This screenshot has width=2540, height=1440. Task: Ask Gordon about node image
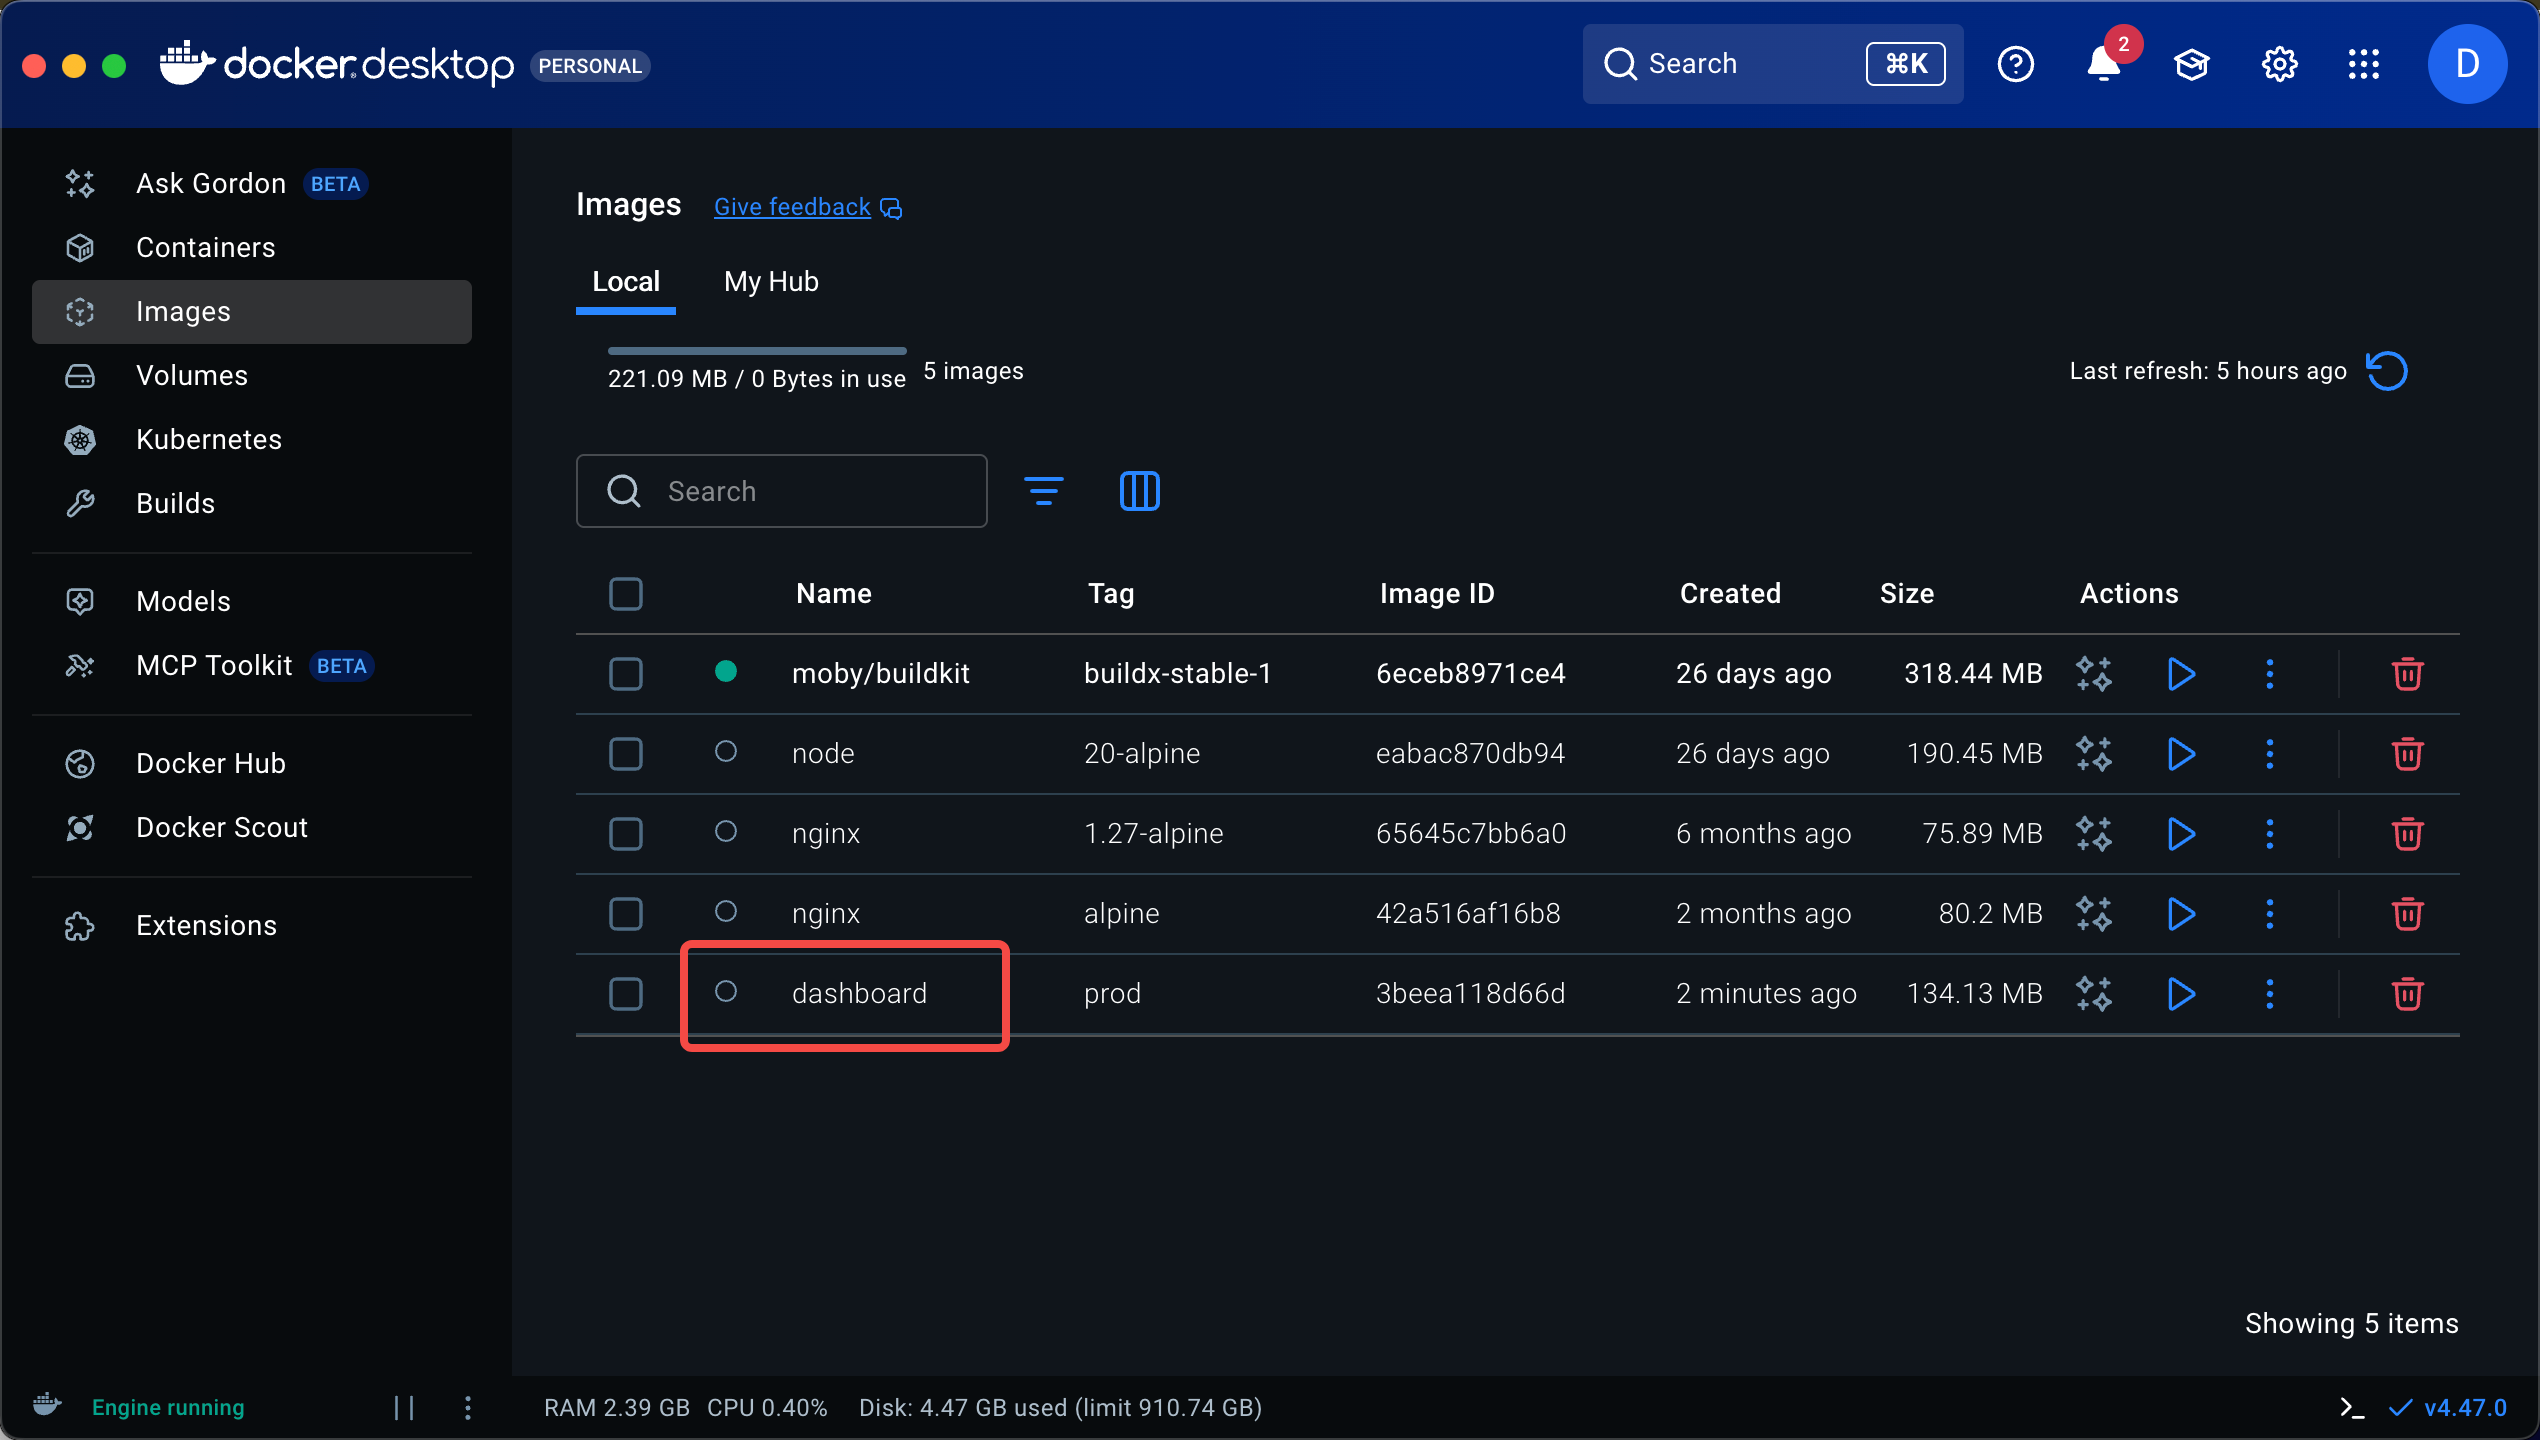2093,754
